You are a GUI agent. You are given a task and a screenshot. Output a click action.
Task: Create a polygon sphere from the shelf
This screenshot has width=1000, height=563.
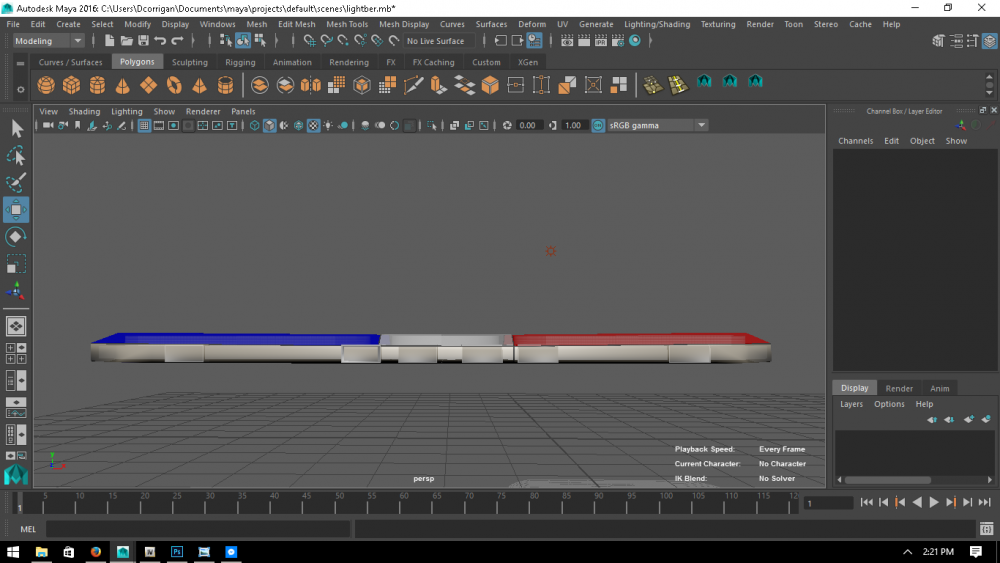46,85
